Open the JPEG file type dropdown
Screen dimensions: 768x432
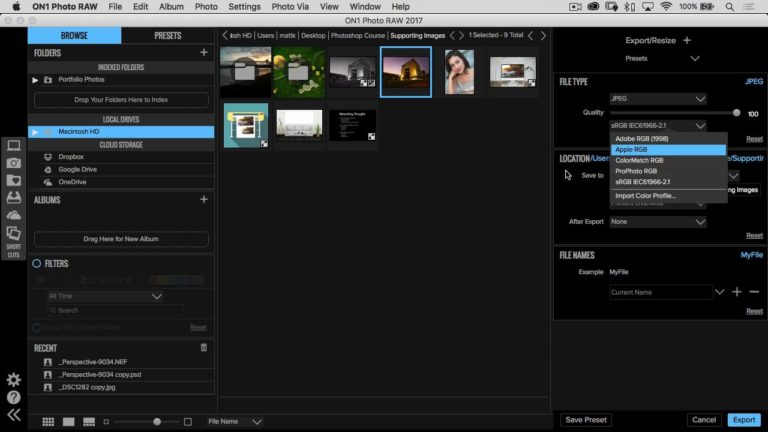click(658, 99)
